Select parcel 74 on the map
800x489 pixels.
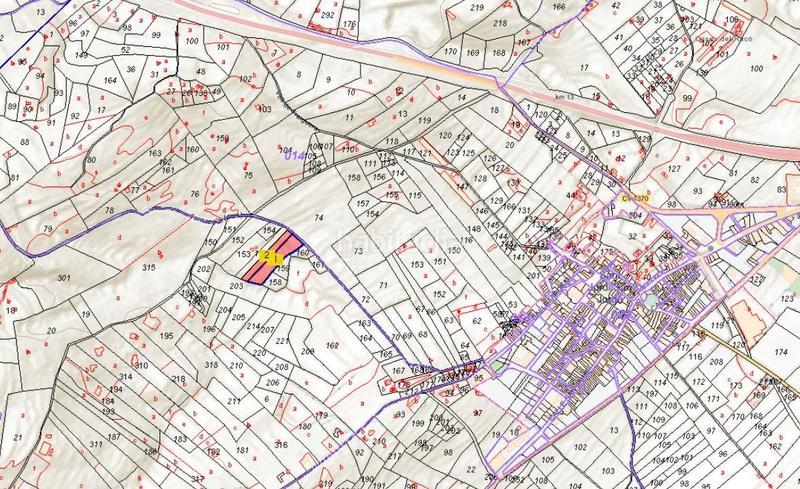tap(320, 217)
